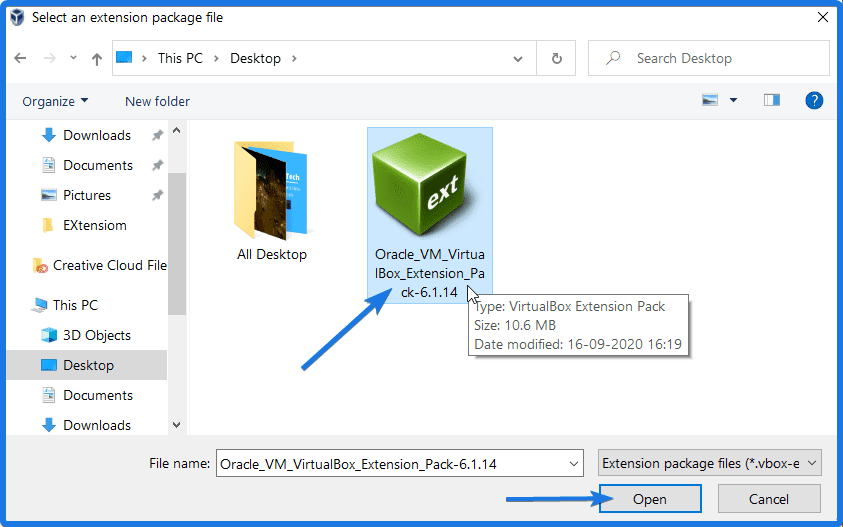Expand the address bar history dropdown

(518, 59)
